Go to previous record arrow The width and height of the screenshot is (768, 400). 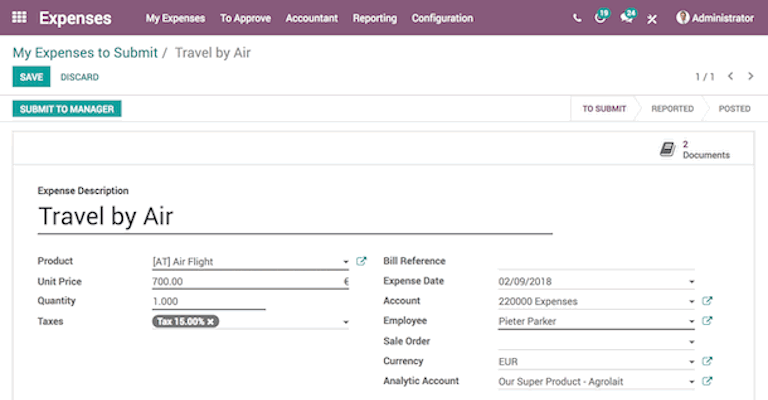click(x=730, y=76)
